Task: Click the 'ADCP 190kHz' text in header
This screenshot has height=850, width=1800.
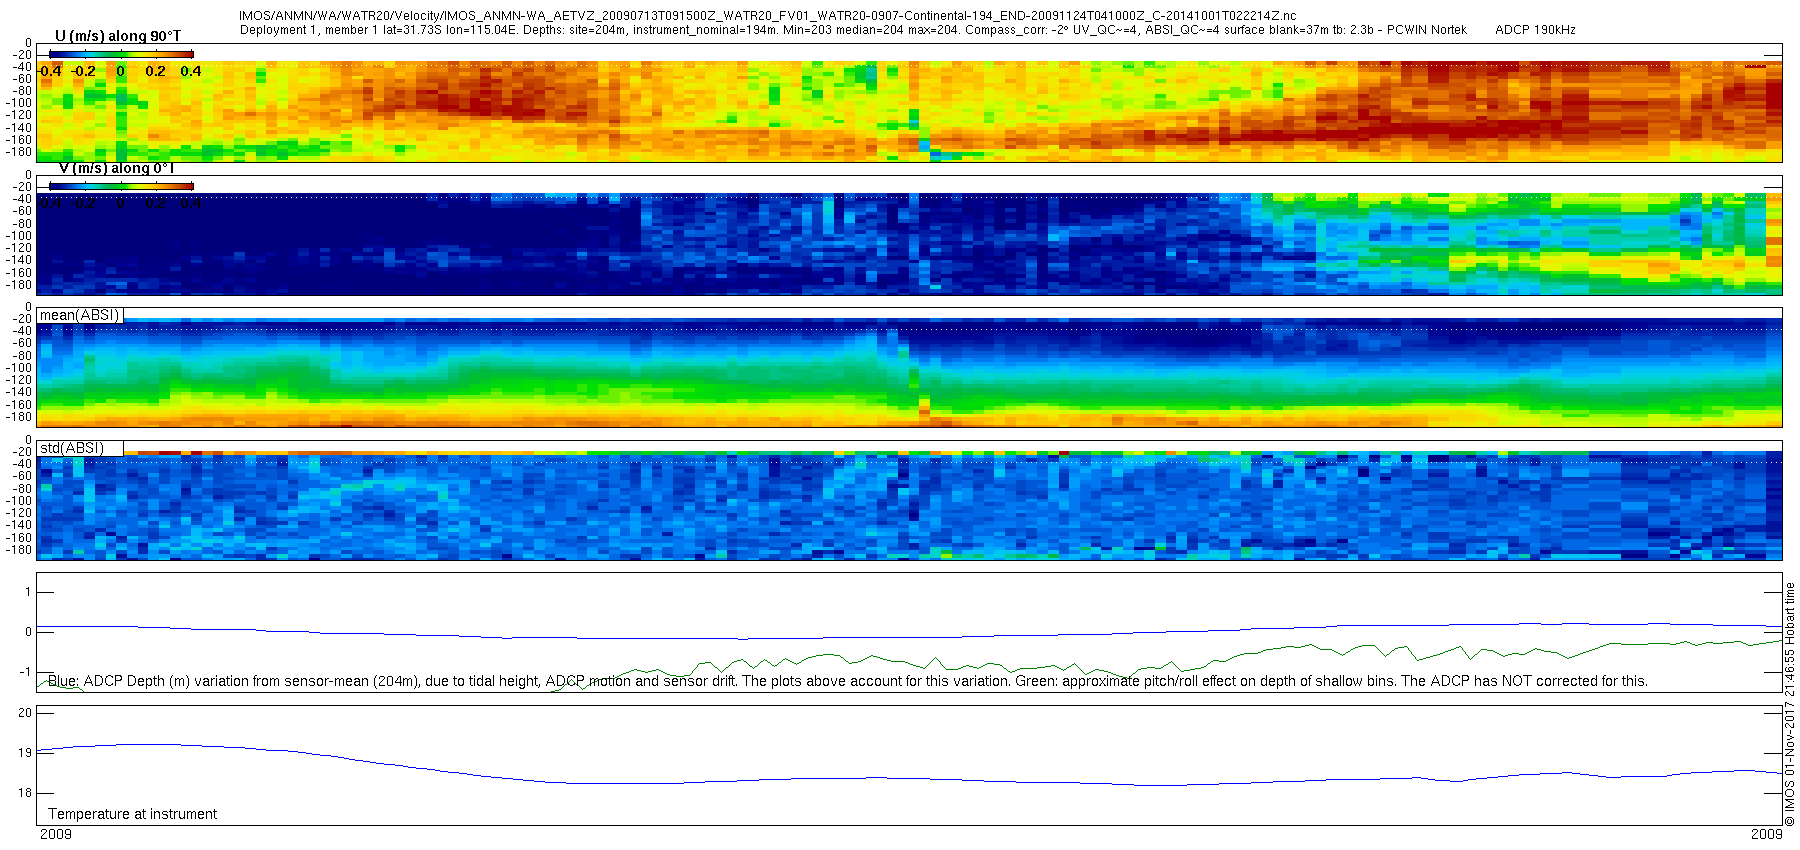Action: (1535, 30)
